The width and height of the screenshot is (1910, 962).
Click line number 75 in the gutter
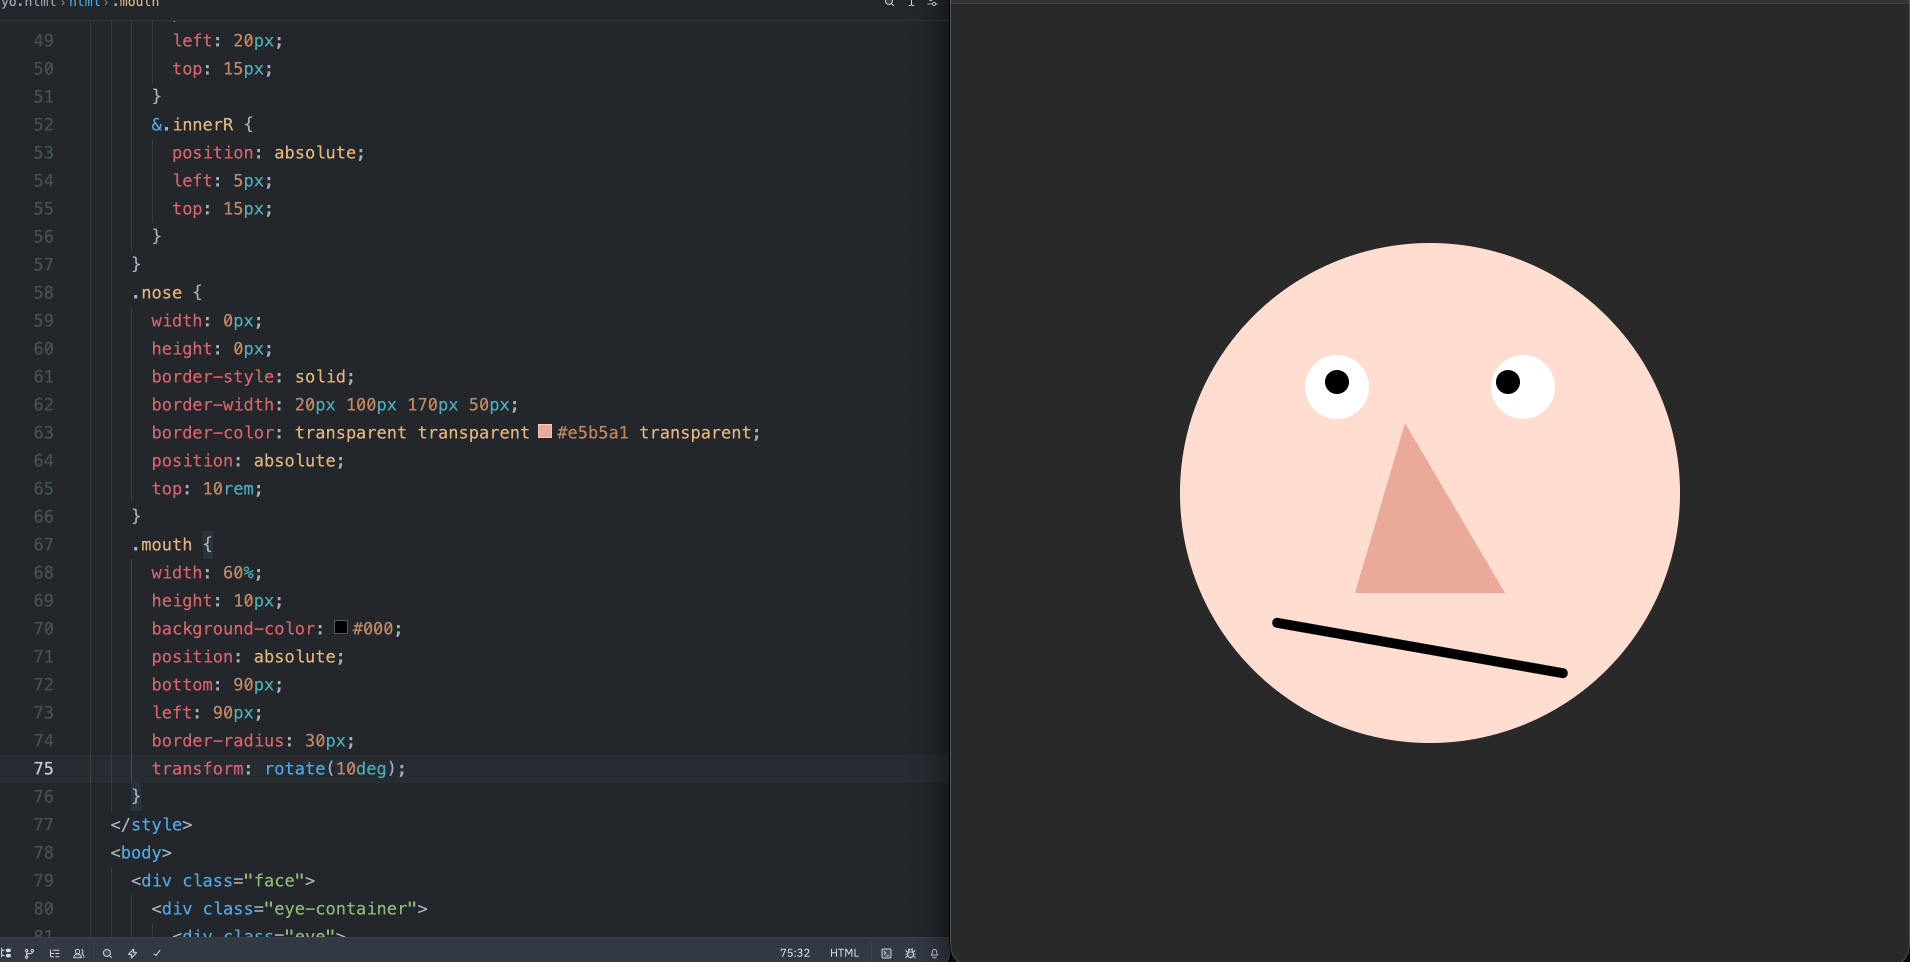pos(44,768)
